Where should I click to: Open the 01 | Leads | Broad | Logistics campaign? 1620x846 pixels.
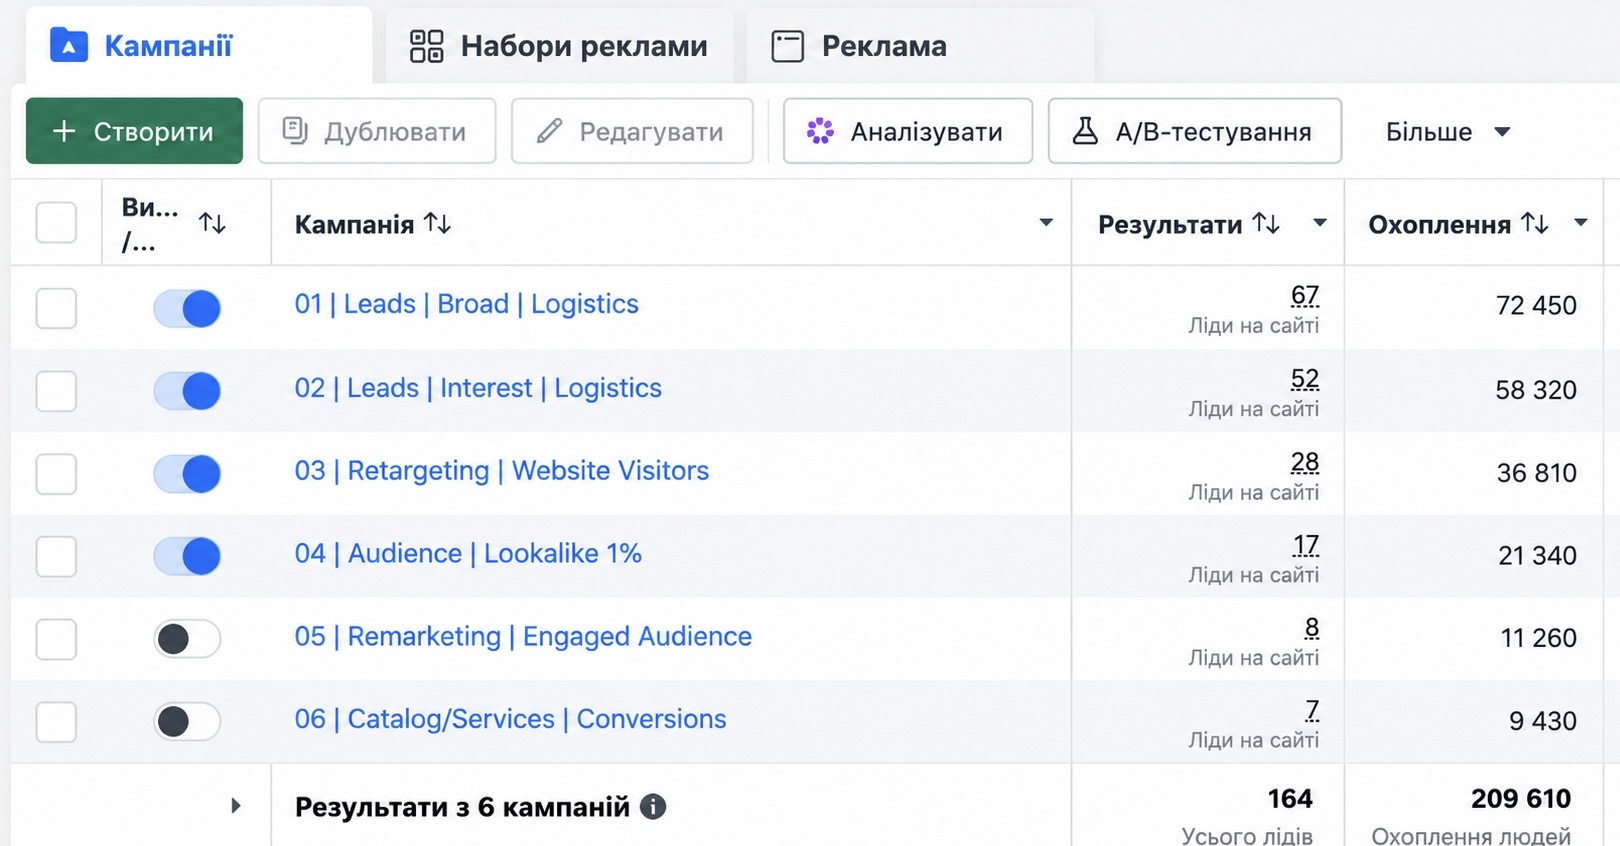pos(466,304)
